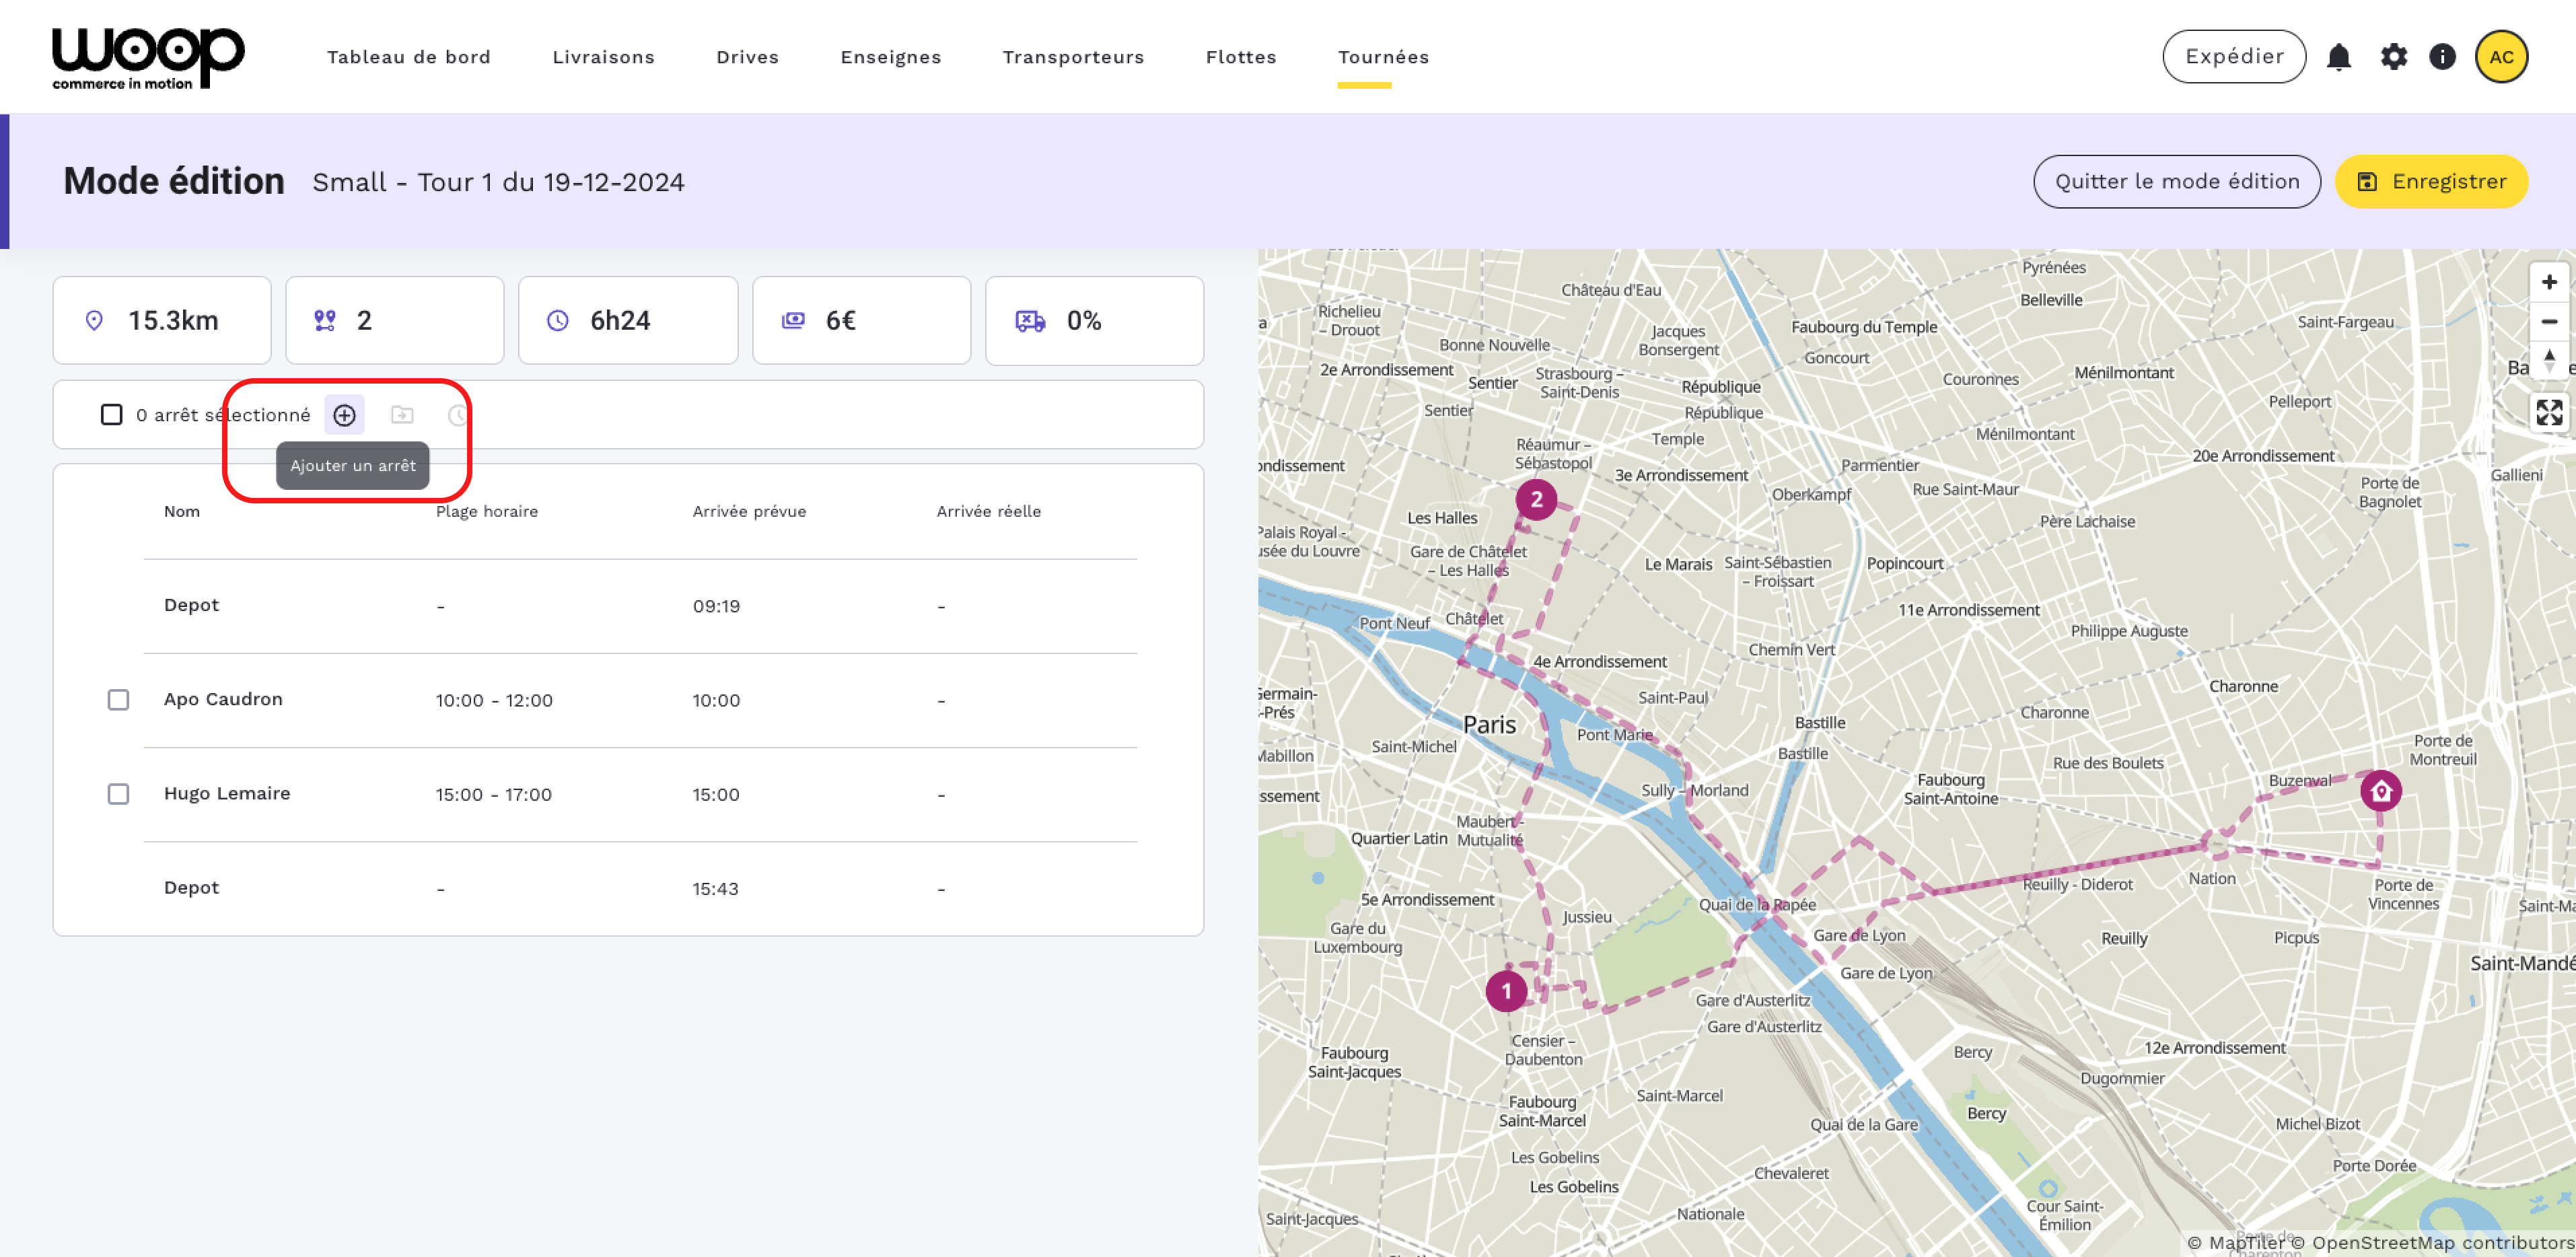Click the Expédier button
This screenshot has width=2576, height=1257.
point(2233,57)
